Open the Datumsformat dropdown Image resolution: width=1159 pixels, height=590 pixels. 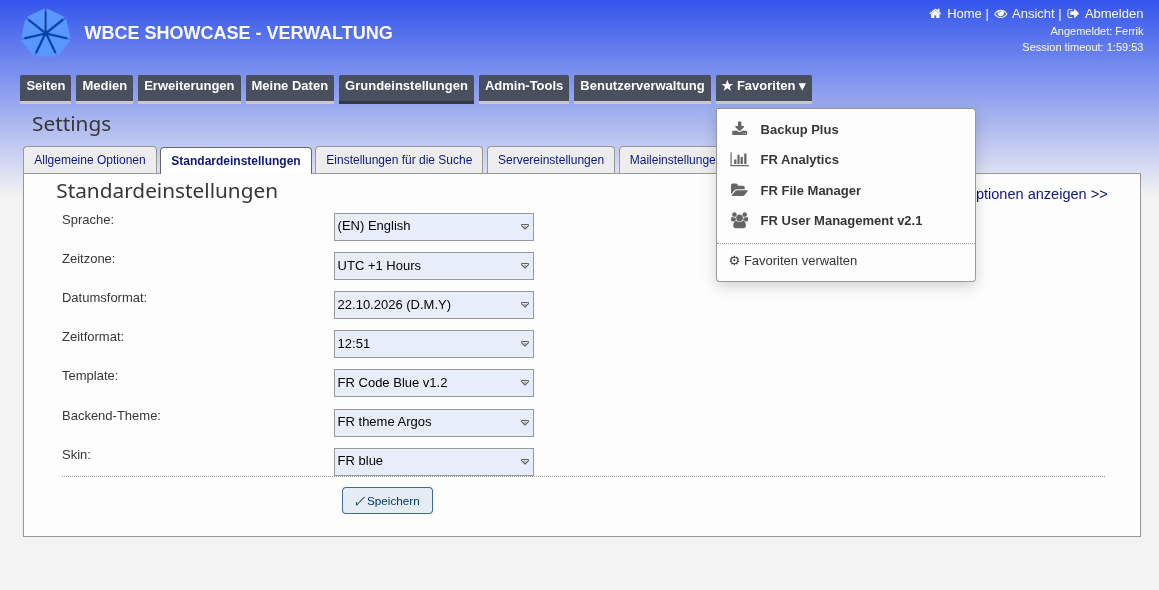pos(434,305)
